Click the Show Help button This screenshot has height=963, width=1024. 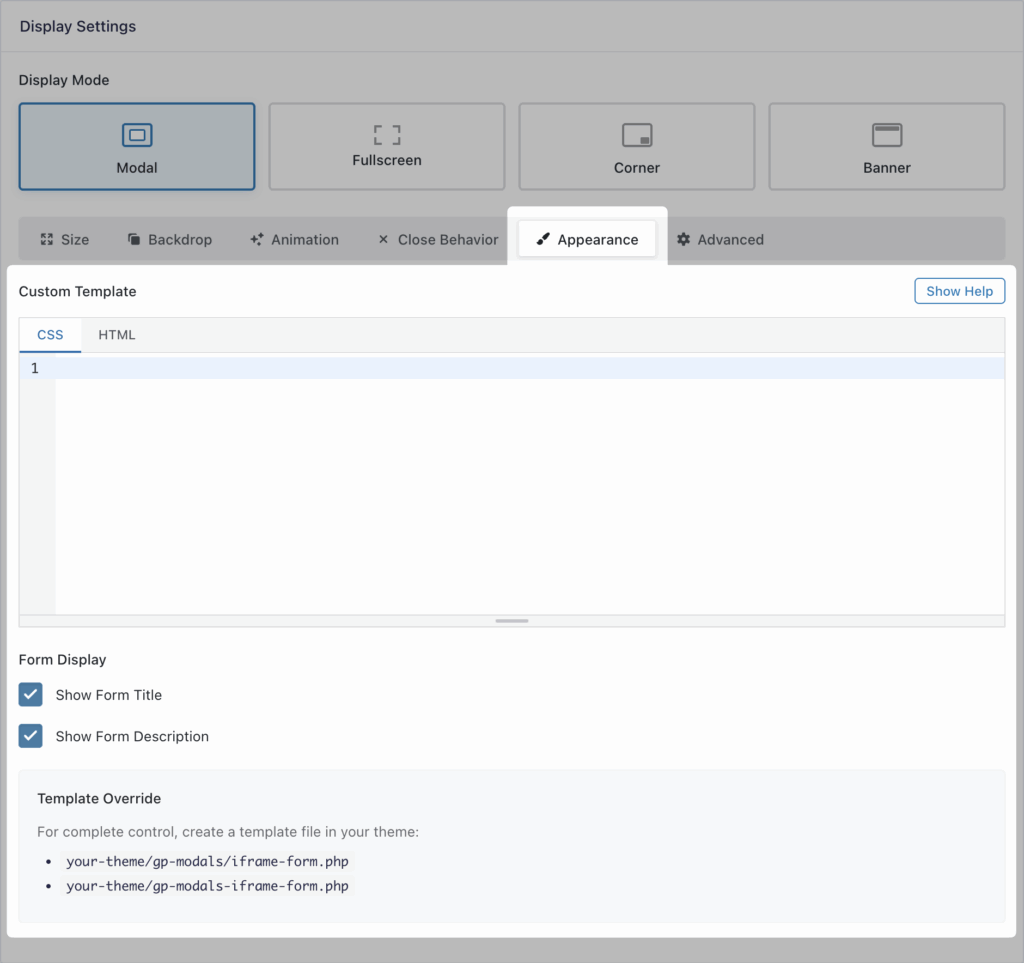point(959,291)
